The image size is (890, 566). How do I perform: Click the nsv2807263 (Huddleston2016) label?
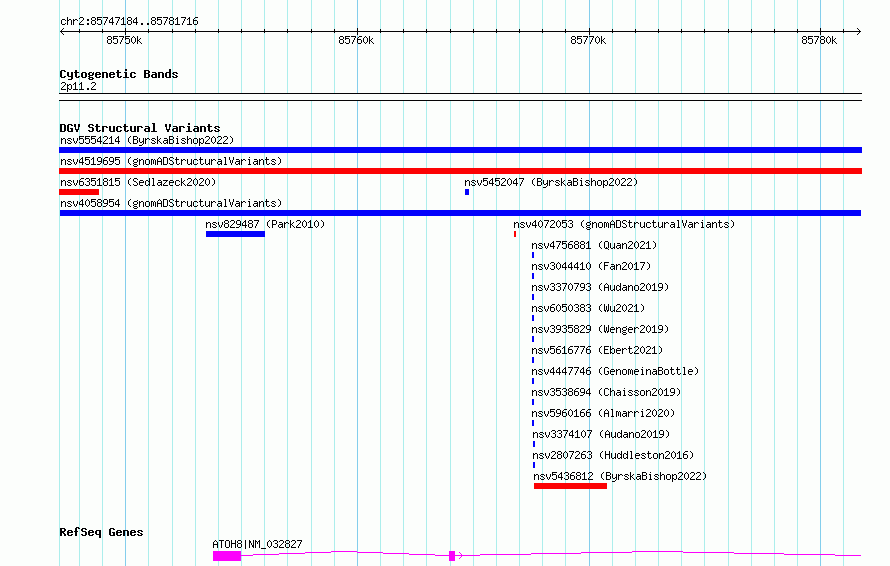(613, 455)
